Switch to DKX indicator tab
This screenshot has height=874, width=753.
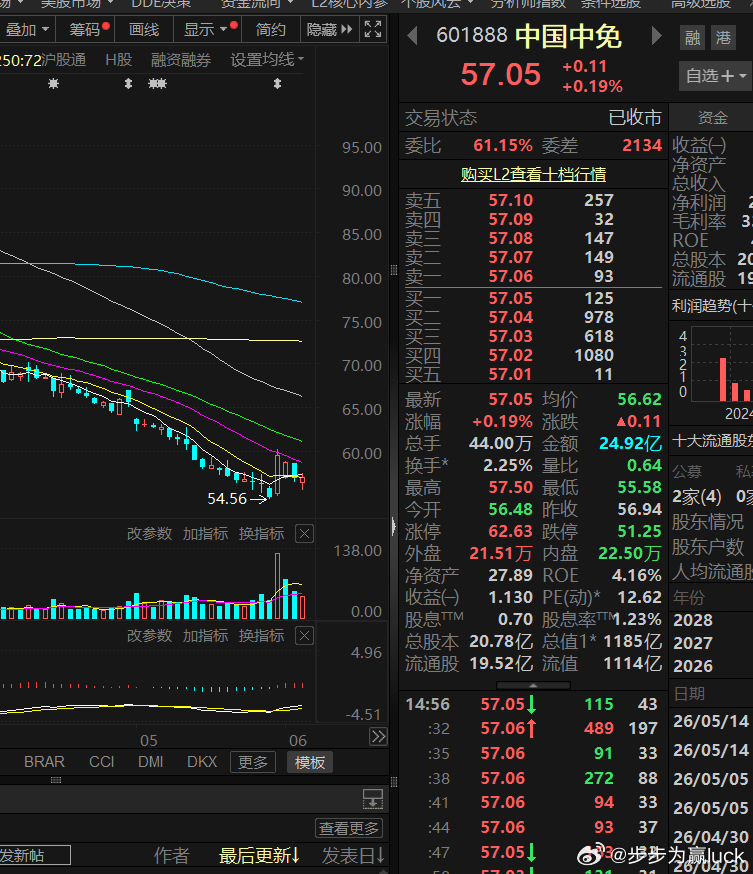point(202,762)
